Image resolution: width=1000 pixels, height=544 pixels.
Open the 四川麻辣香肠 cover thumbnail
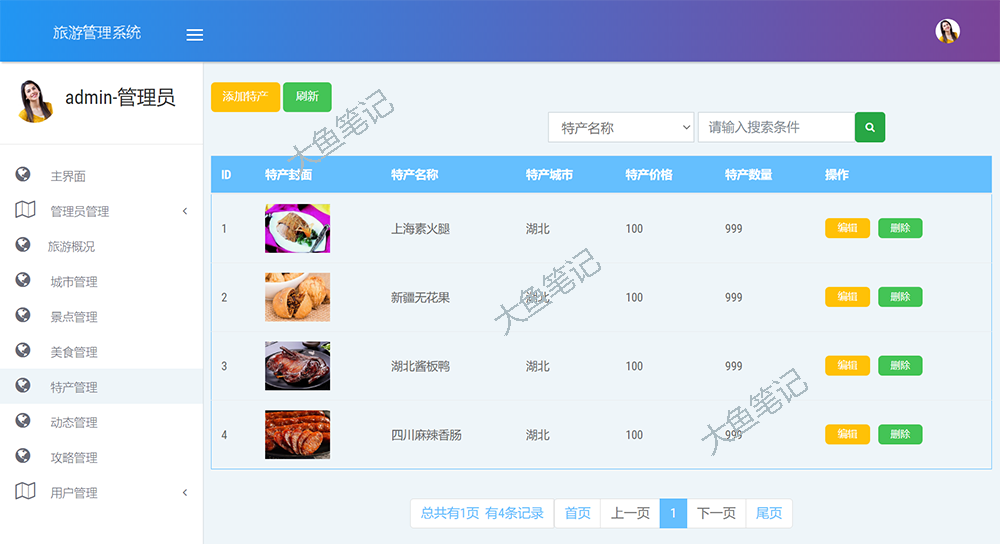point(298,435)
